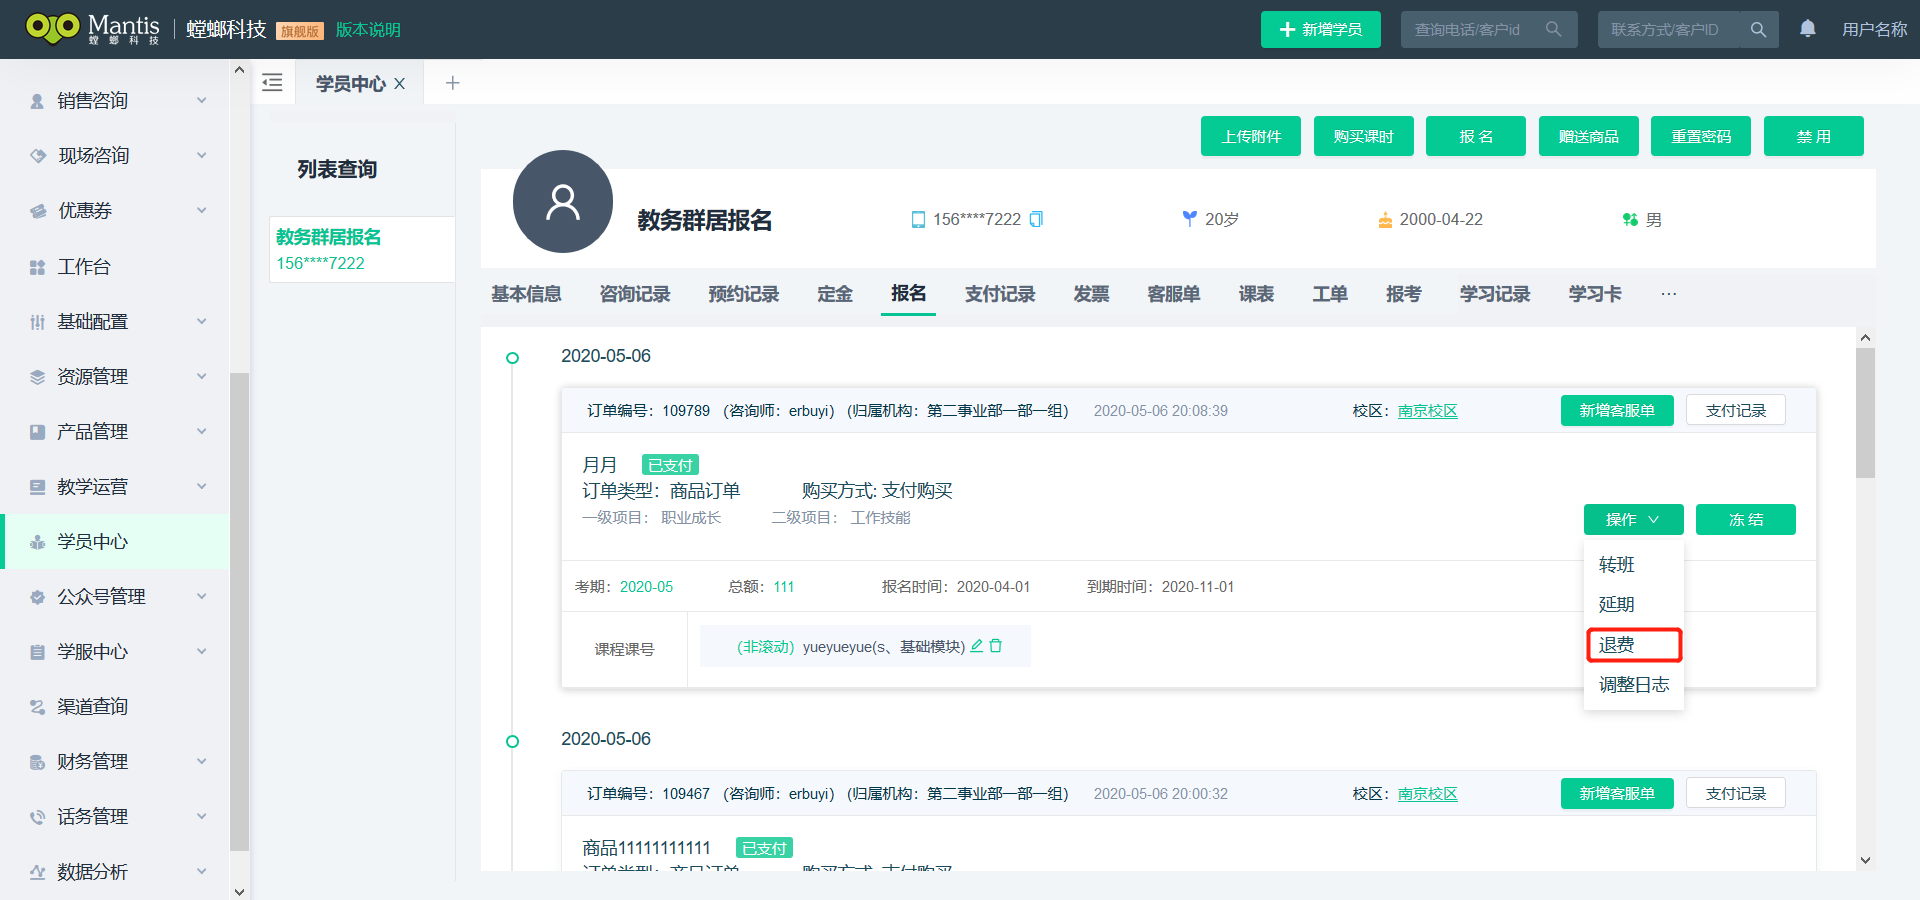Click the 重置密码 button

1701,136
